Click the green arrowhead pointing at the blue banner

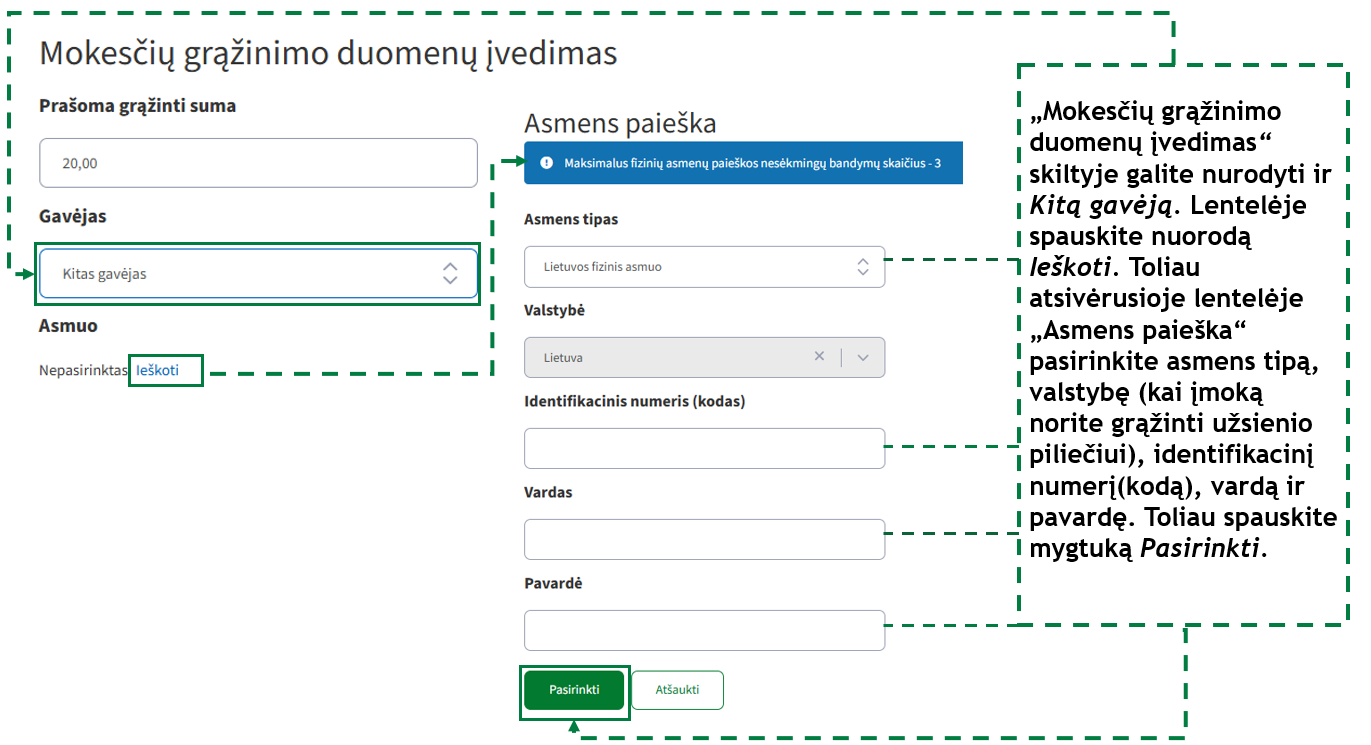click(x=513, y=162)
